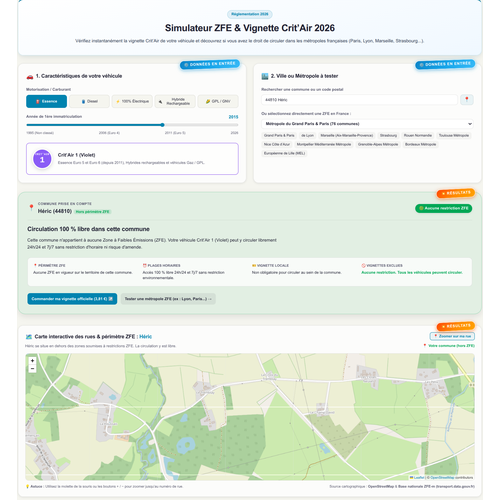Select the Nice Côte d'Azur chip
This screenshot has height=500, width=500.
coord(277,144)
